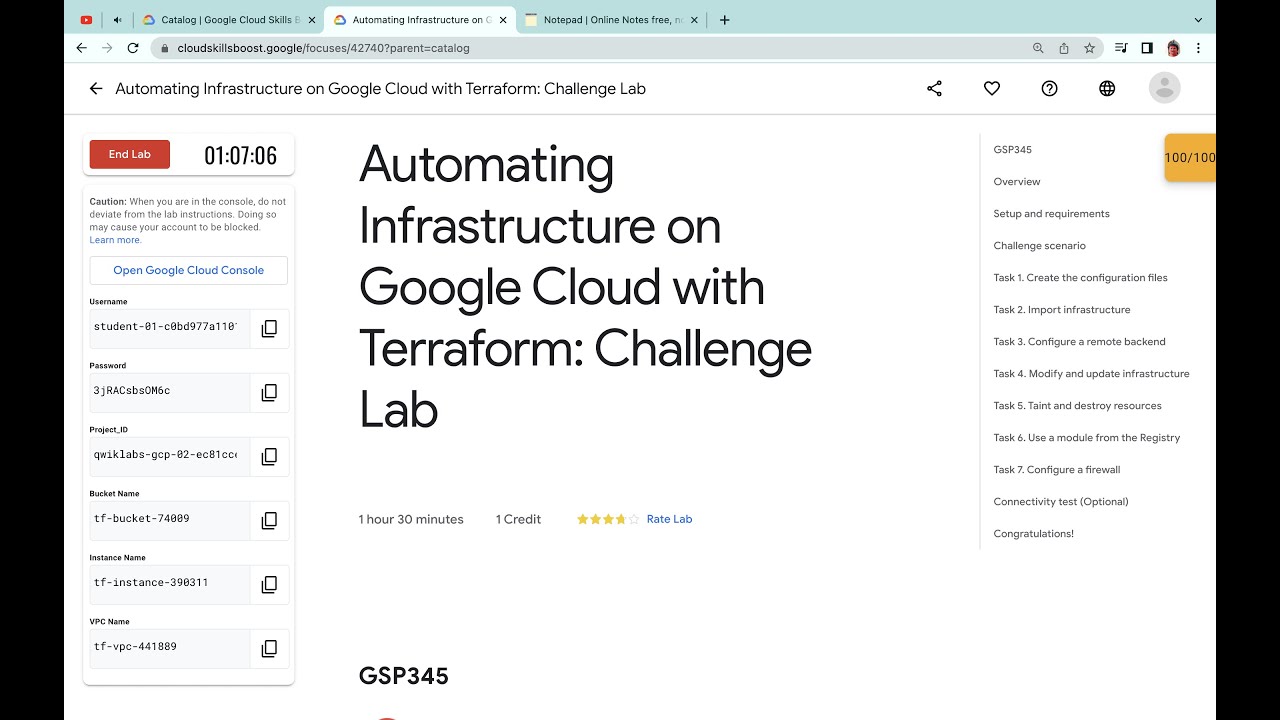Reload the page in Chrome
Image resolution: width=1280 pixels, height=720 pixels.
133,48
